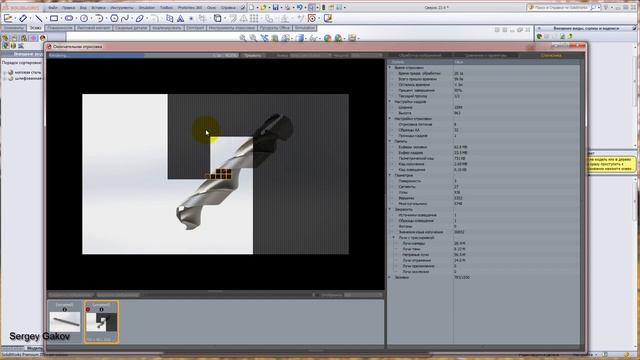Click the Save icon in top toolbar

276,7
